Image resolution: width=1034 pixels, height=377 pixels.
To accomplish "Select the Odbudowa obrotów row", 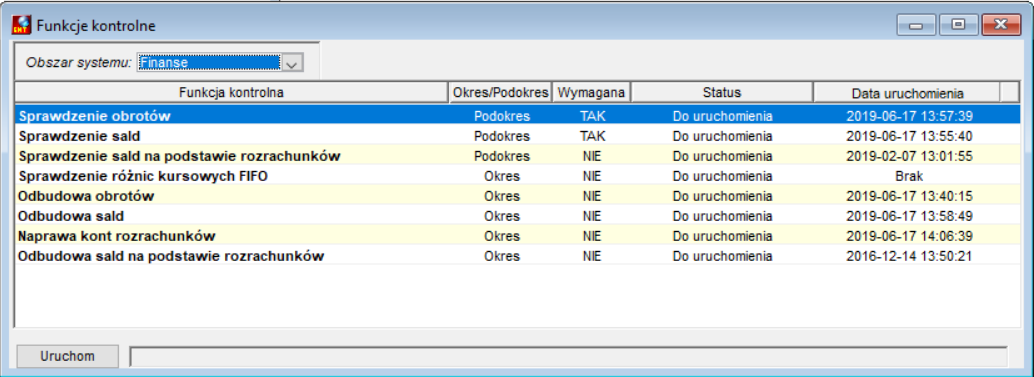I will coord(518,196).
